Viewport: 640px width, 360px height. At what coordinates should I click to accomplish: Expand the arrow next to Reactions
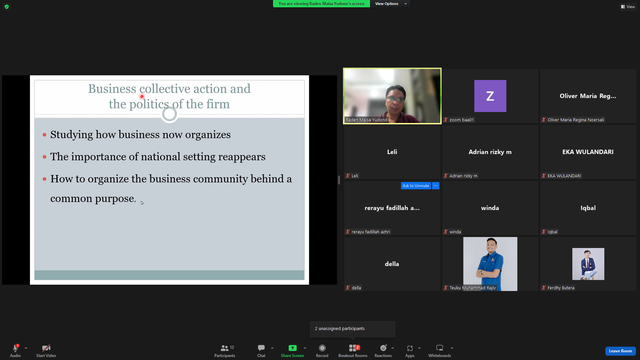pyautogui.click(x=392, y=348)
